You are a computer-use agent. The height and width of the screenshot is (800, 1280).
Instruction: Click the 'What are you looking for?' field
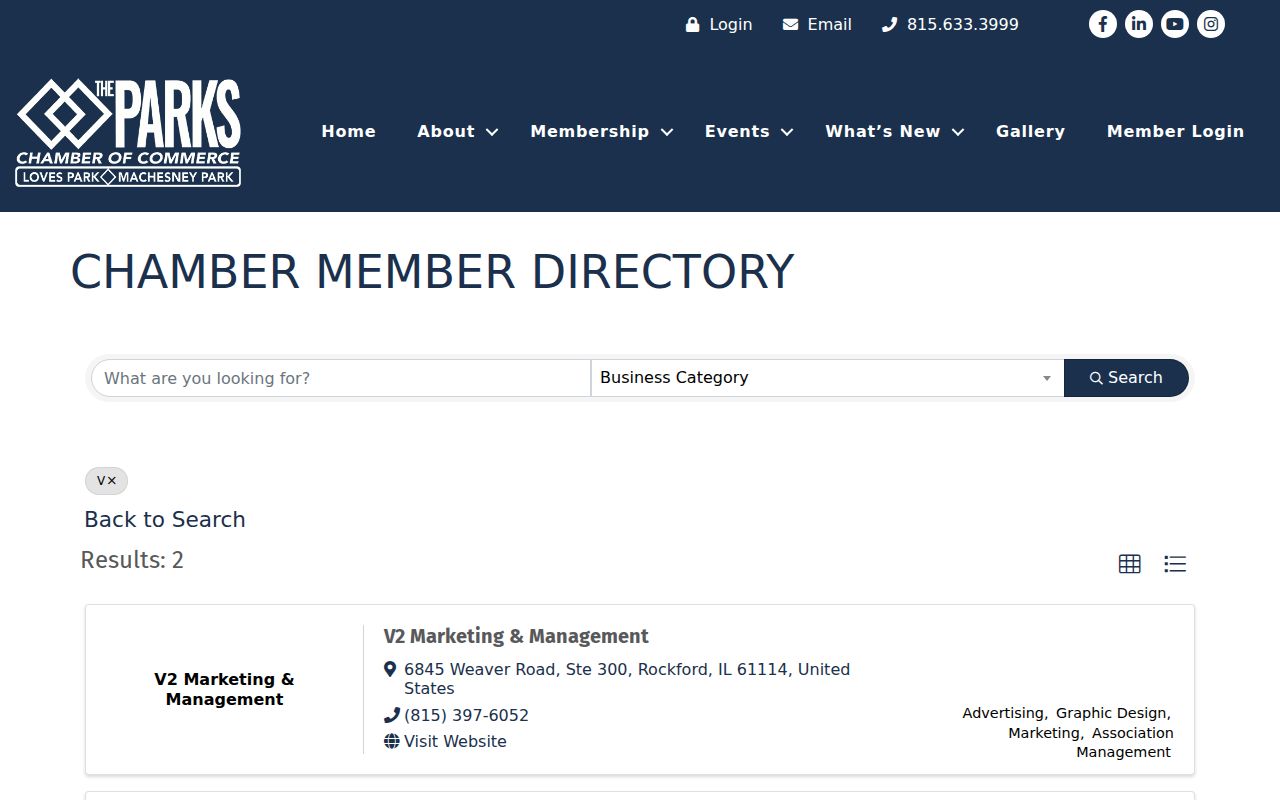tap(341, 378)
